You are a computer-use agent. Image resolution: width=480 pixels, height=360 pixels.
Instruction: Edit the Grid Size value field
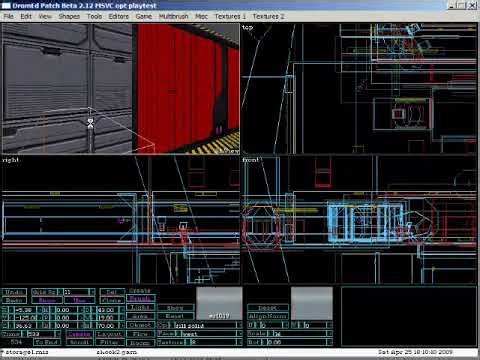pyautogui.click(x=76, y=292)
